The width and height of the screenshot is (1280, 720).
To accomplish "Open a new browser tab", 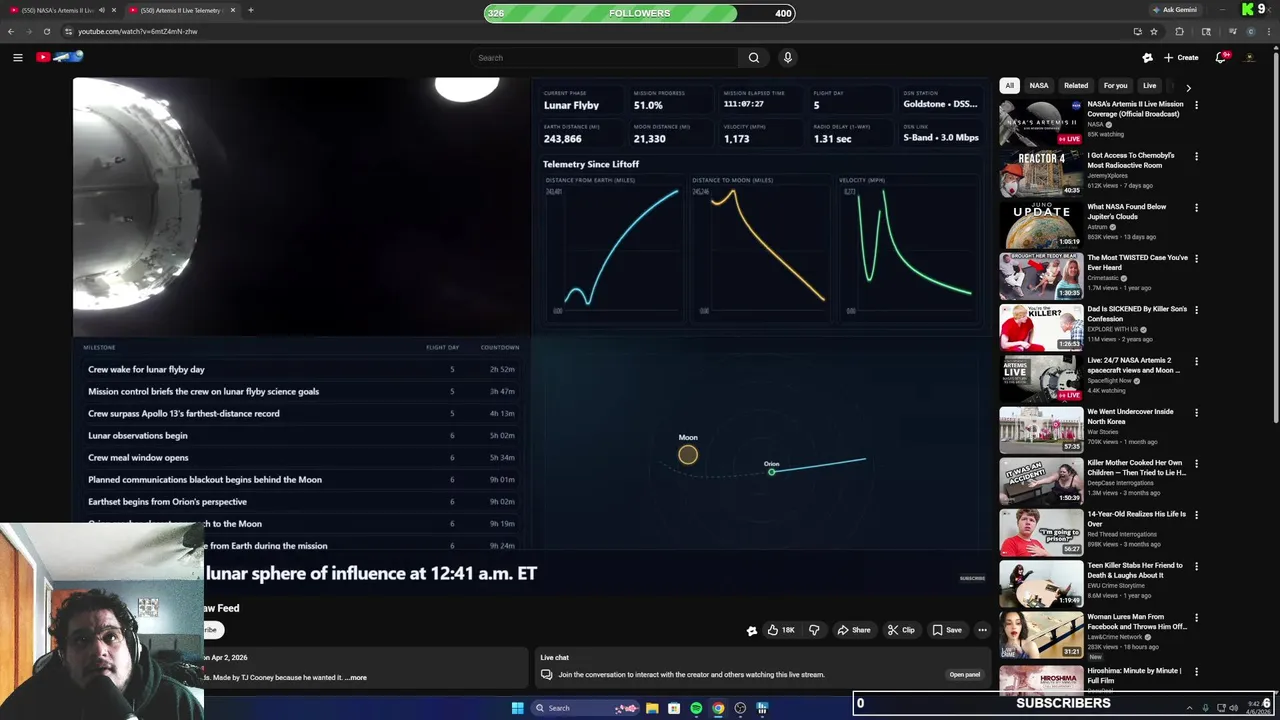I will (x=251, y=10).
